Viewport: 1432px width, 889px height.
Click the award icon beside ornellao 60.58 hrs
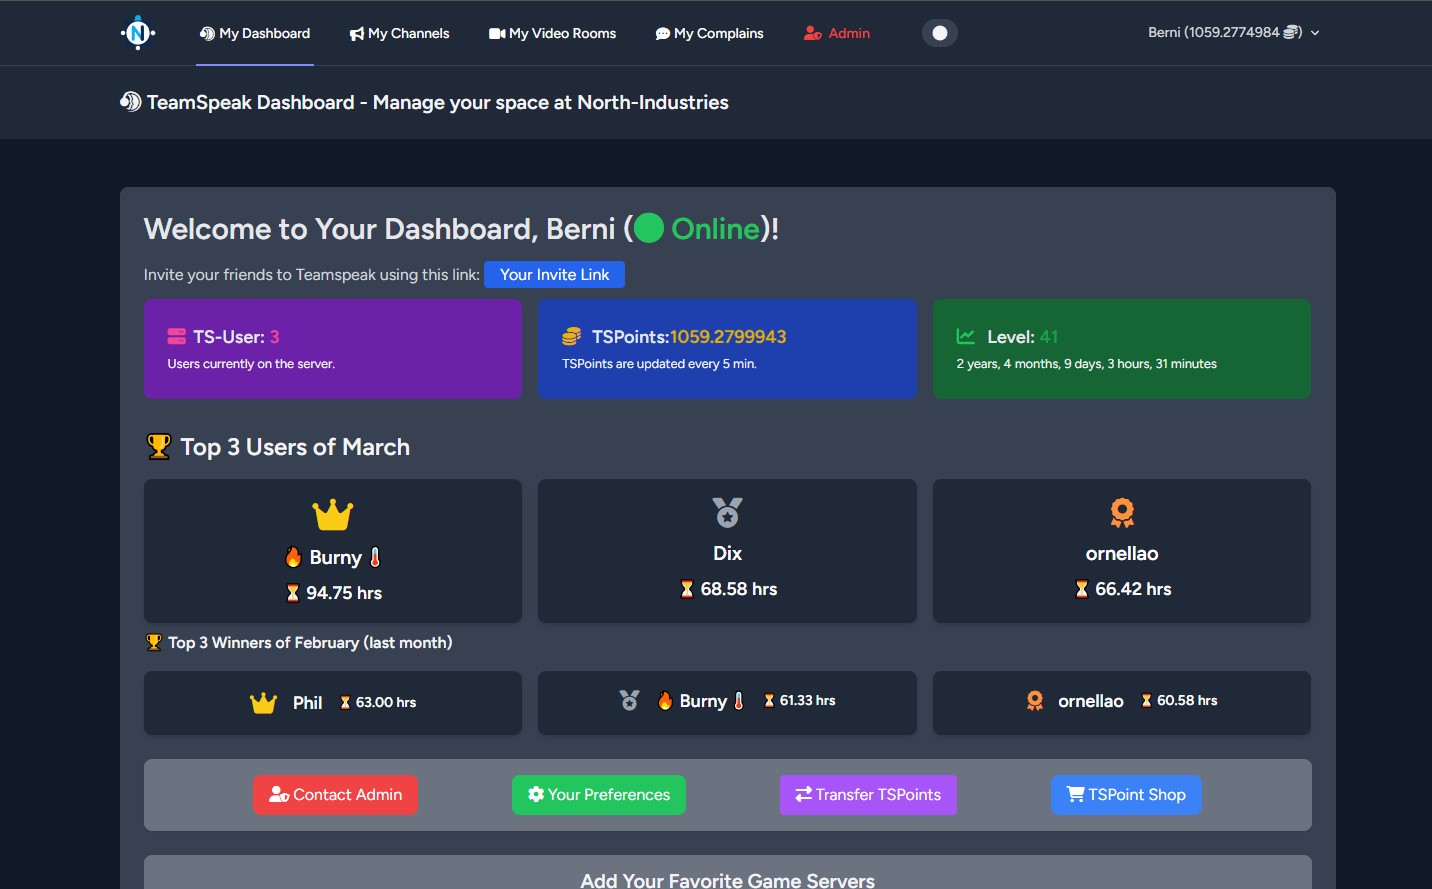1035,701
